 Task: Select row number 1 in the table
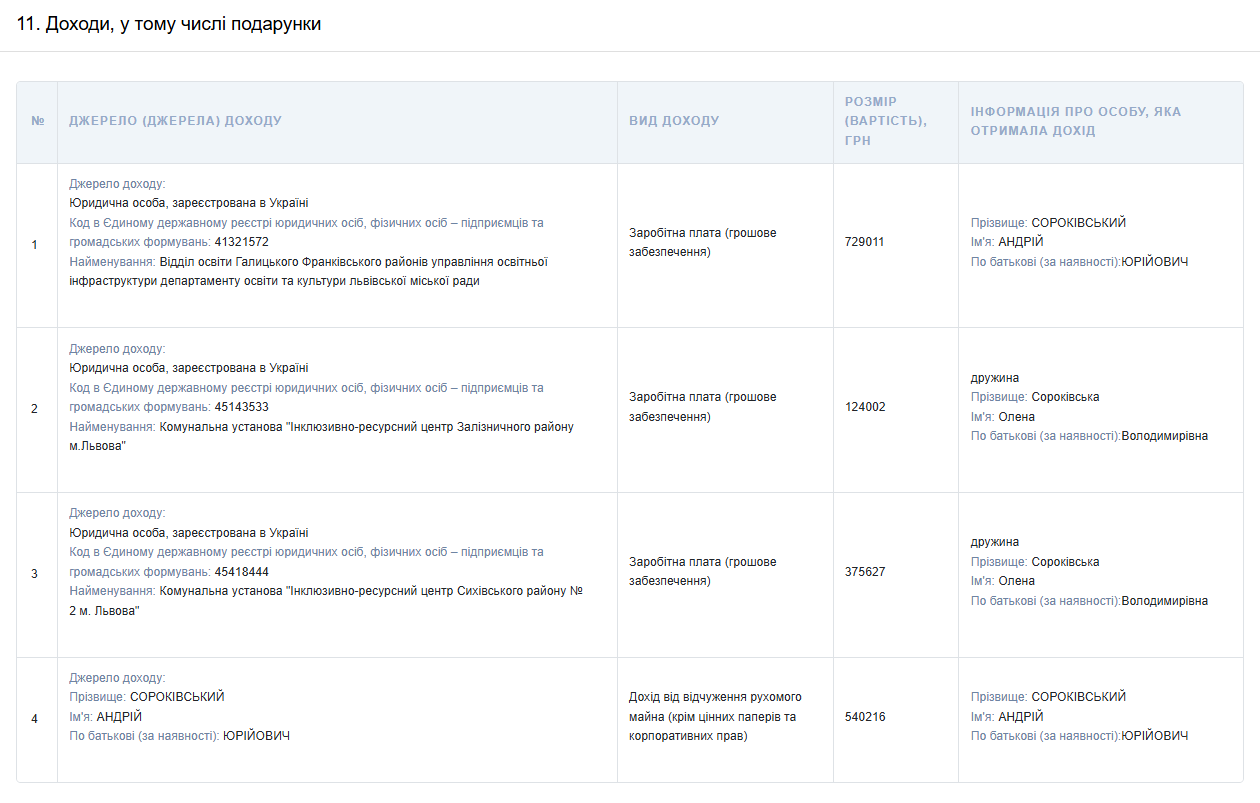tap(35, 245)
